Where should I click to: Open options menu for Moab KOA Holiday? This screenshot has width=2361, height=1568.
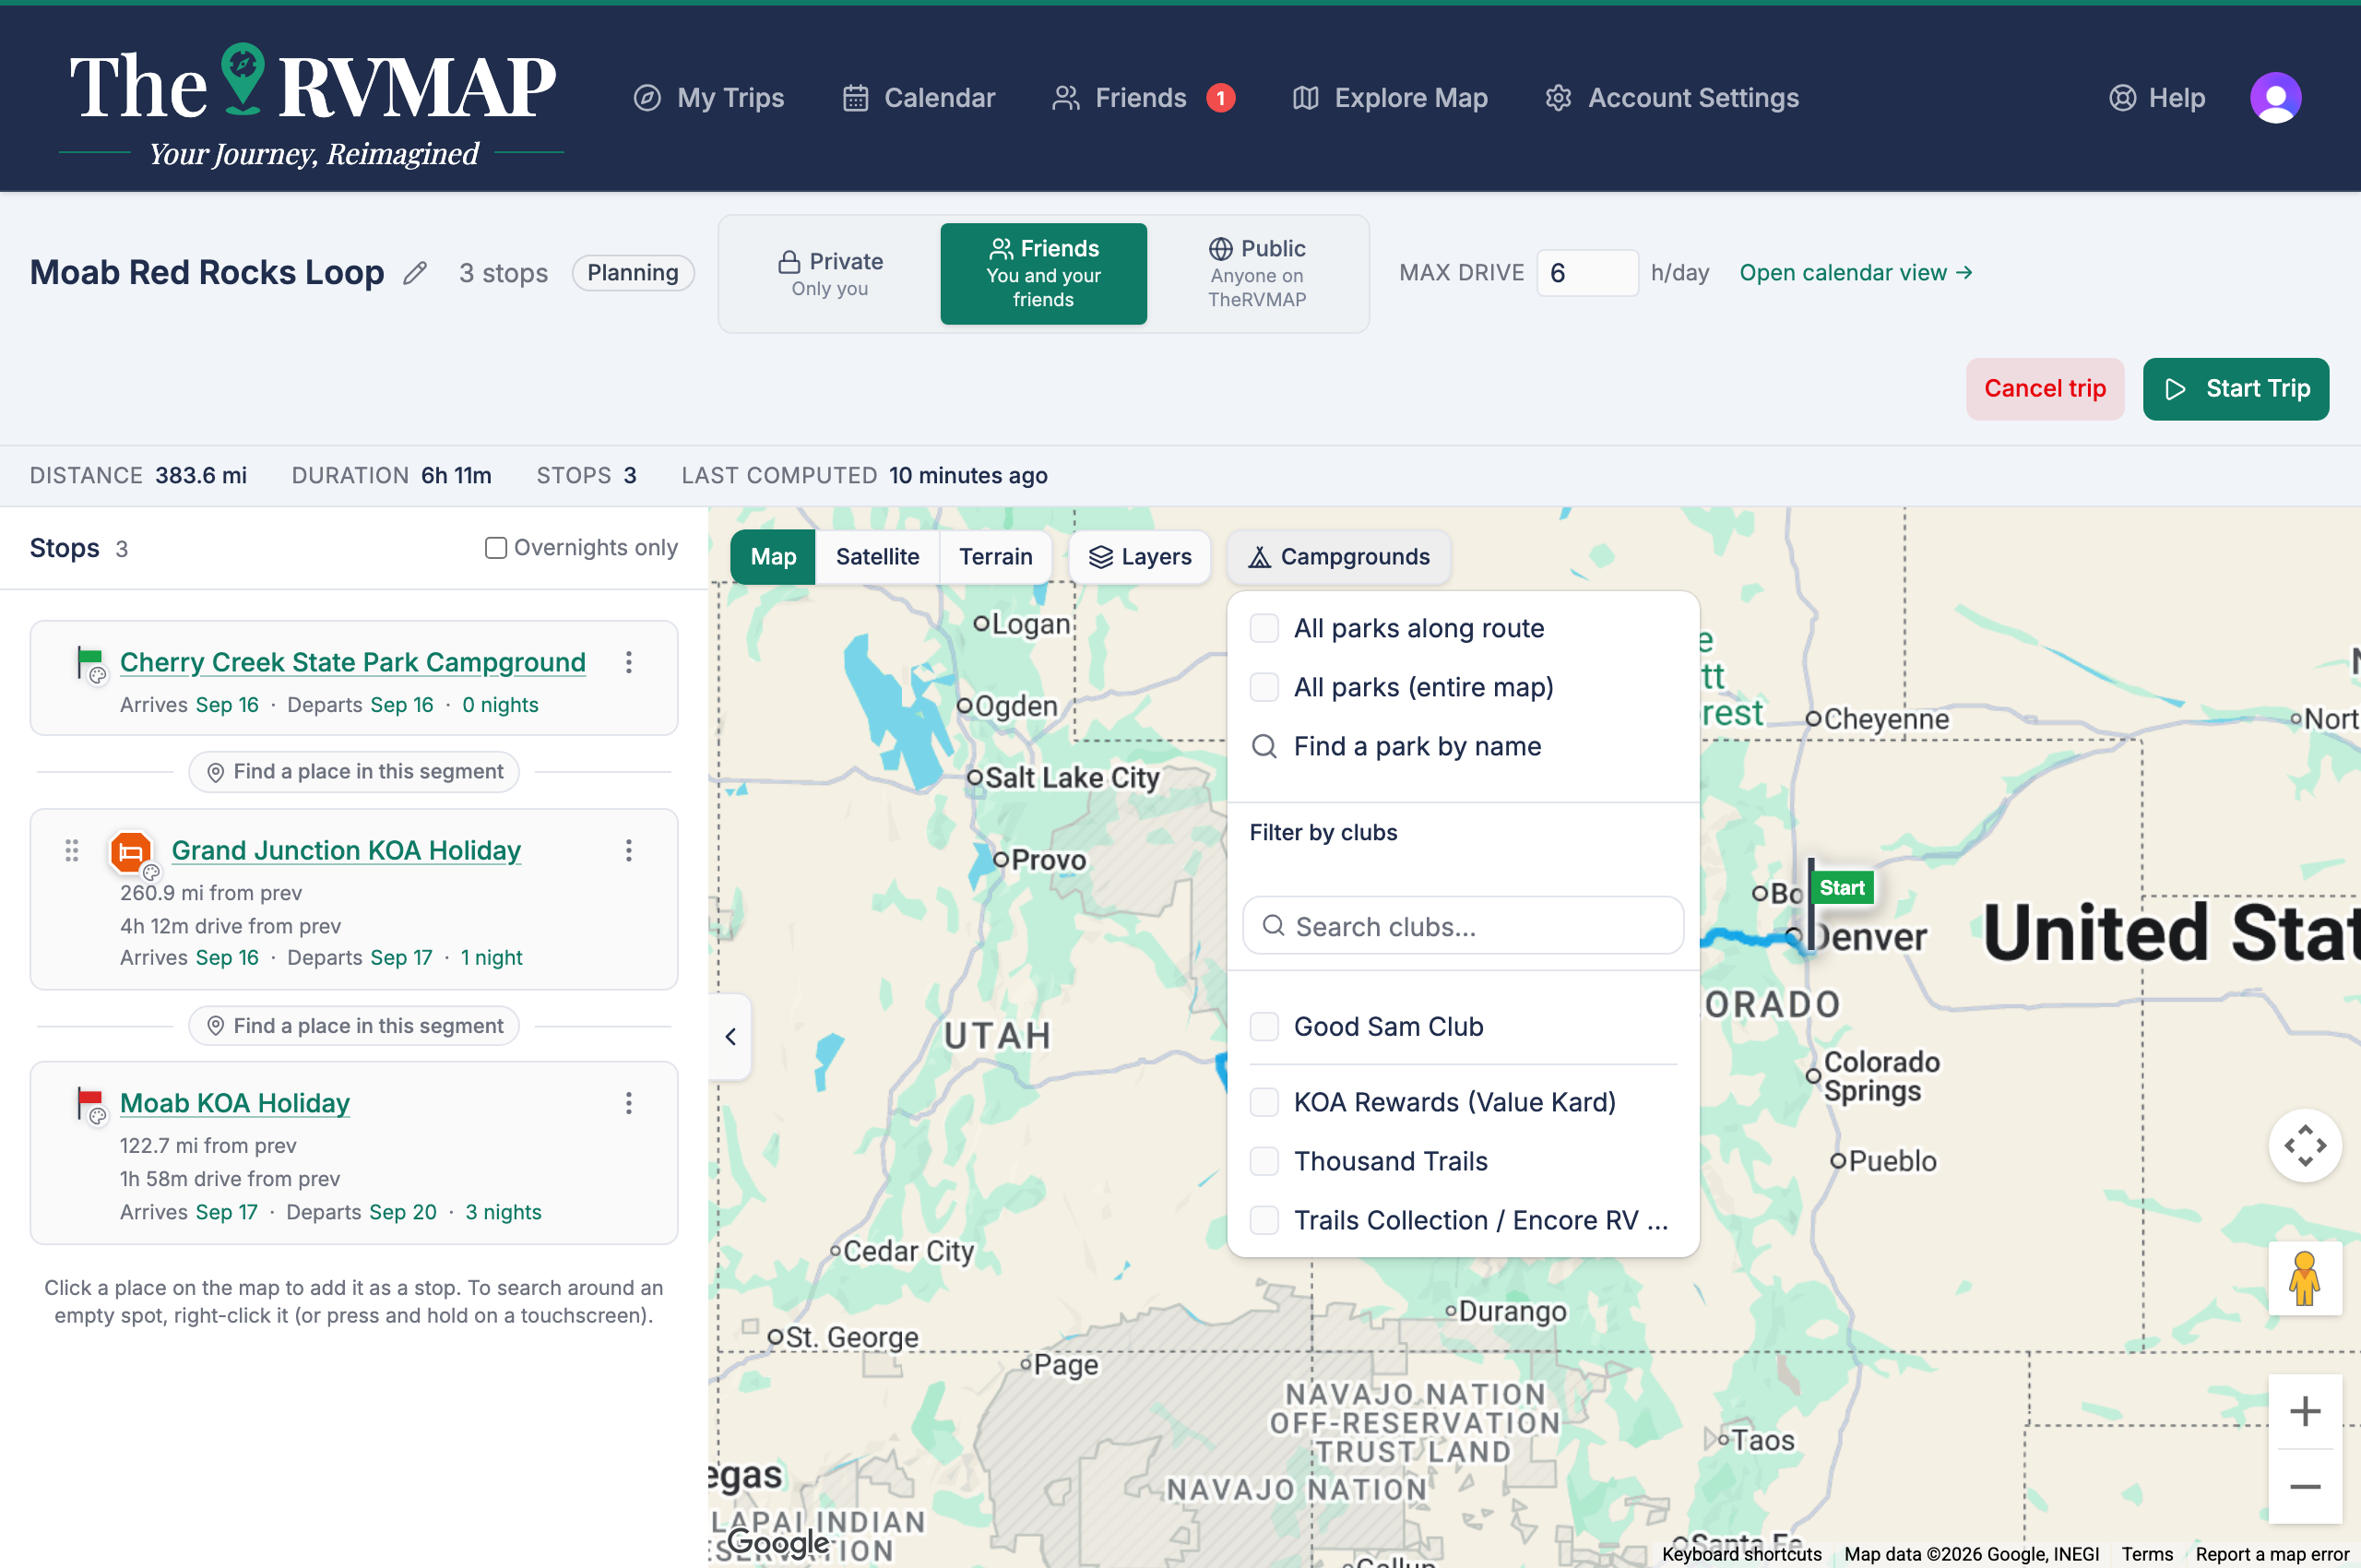[x=628, y=1103]
